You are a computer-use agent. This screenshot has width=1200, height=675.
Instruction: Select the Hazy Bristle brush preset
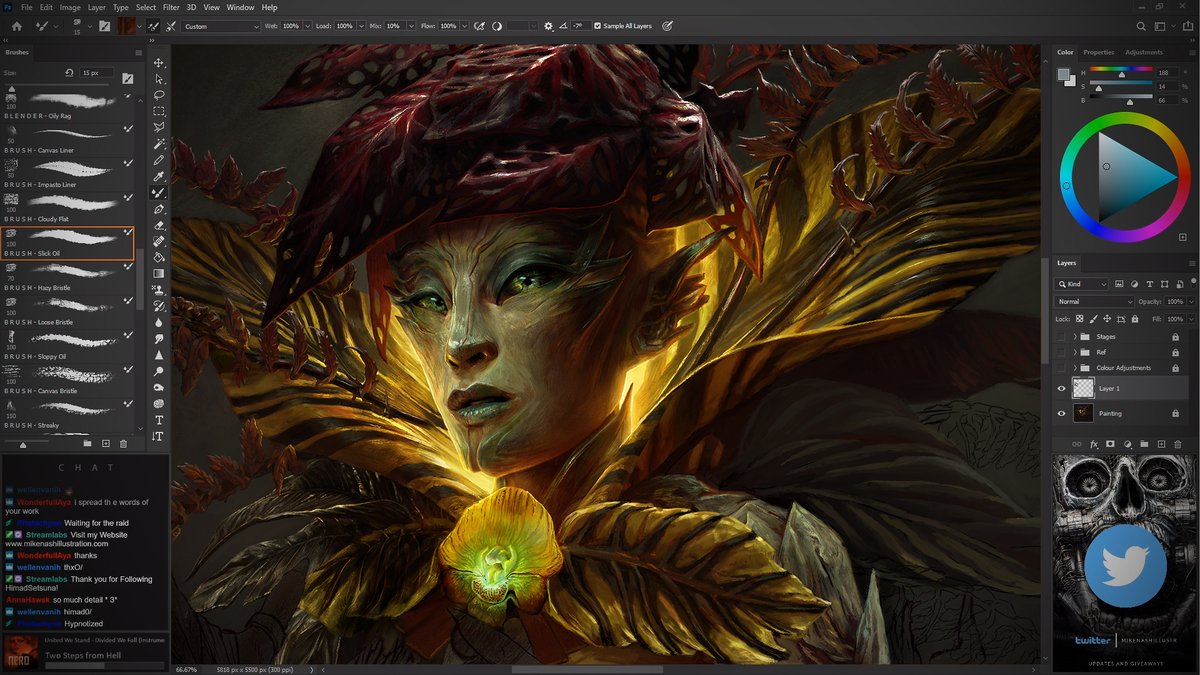pos(69,277)
